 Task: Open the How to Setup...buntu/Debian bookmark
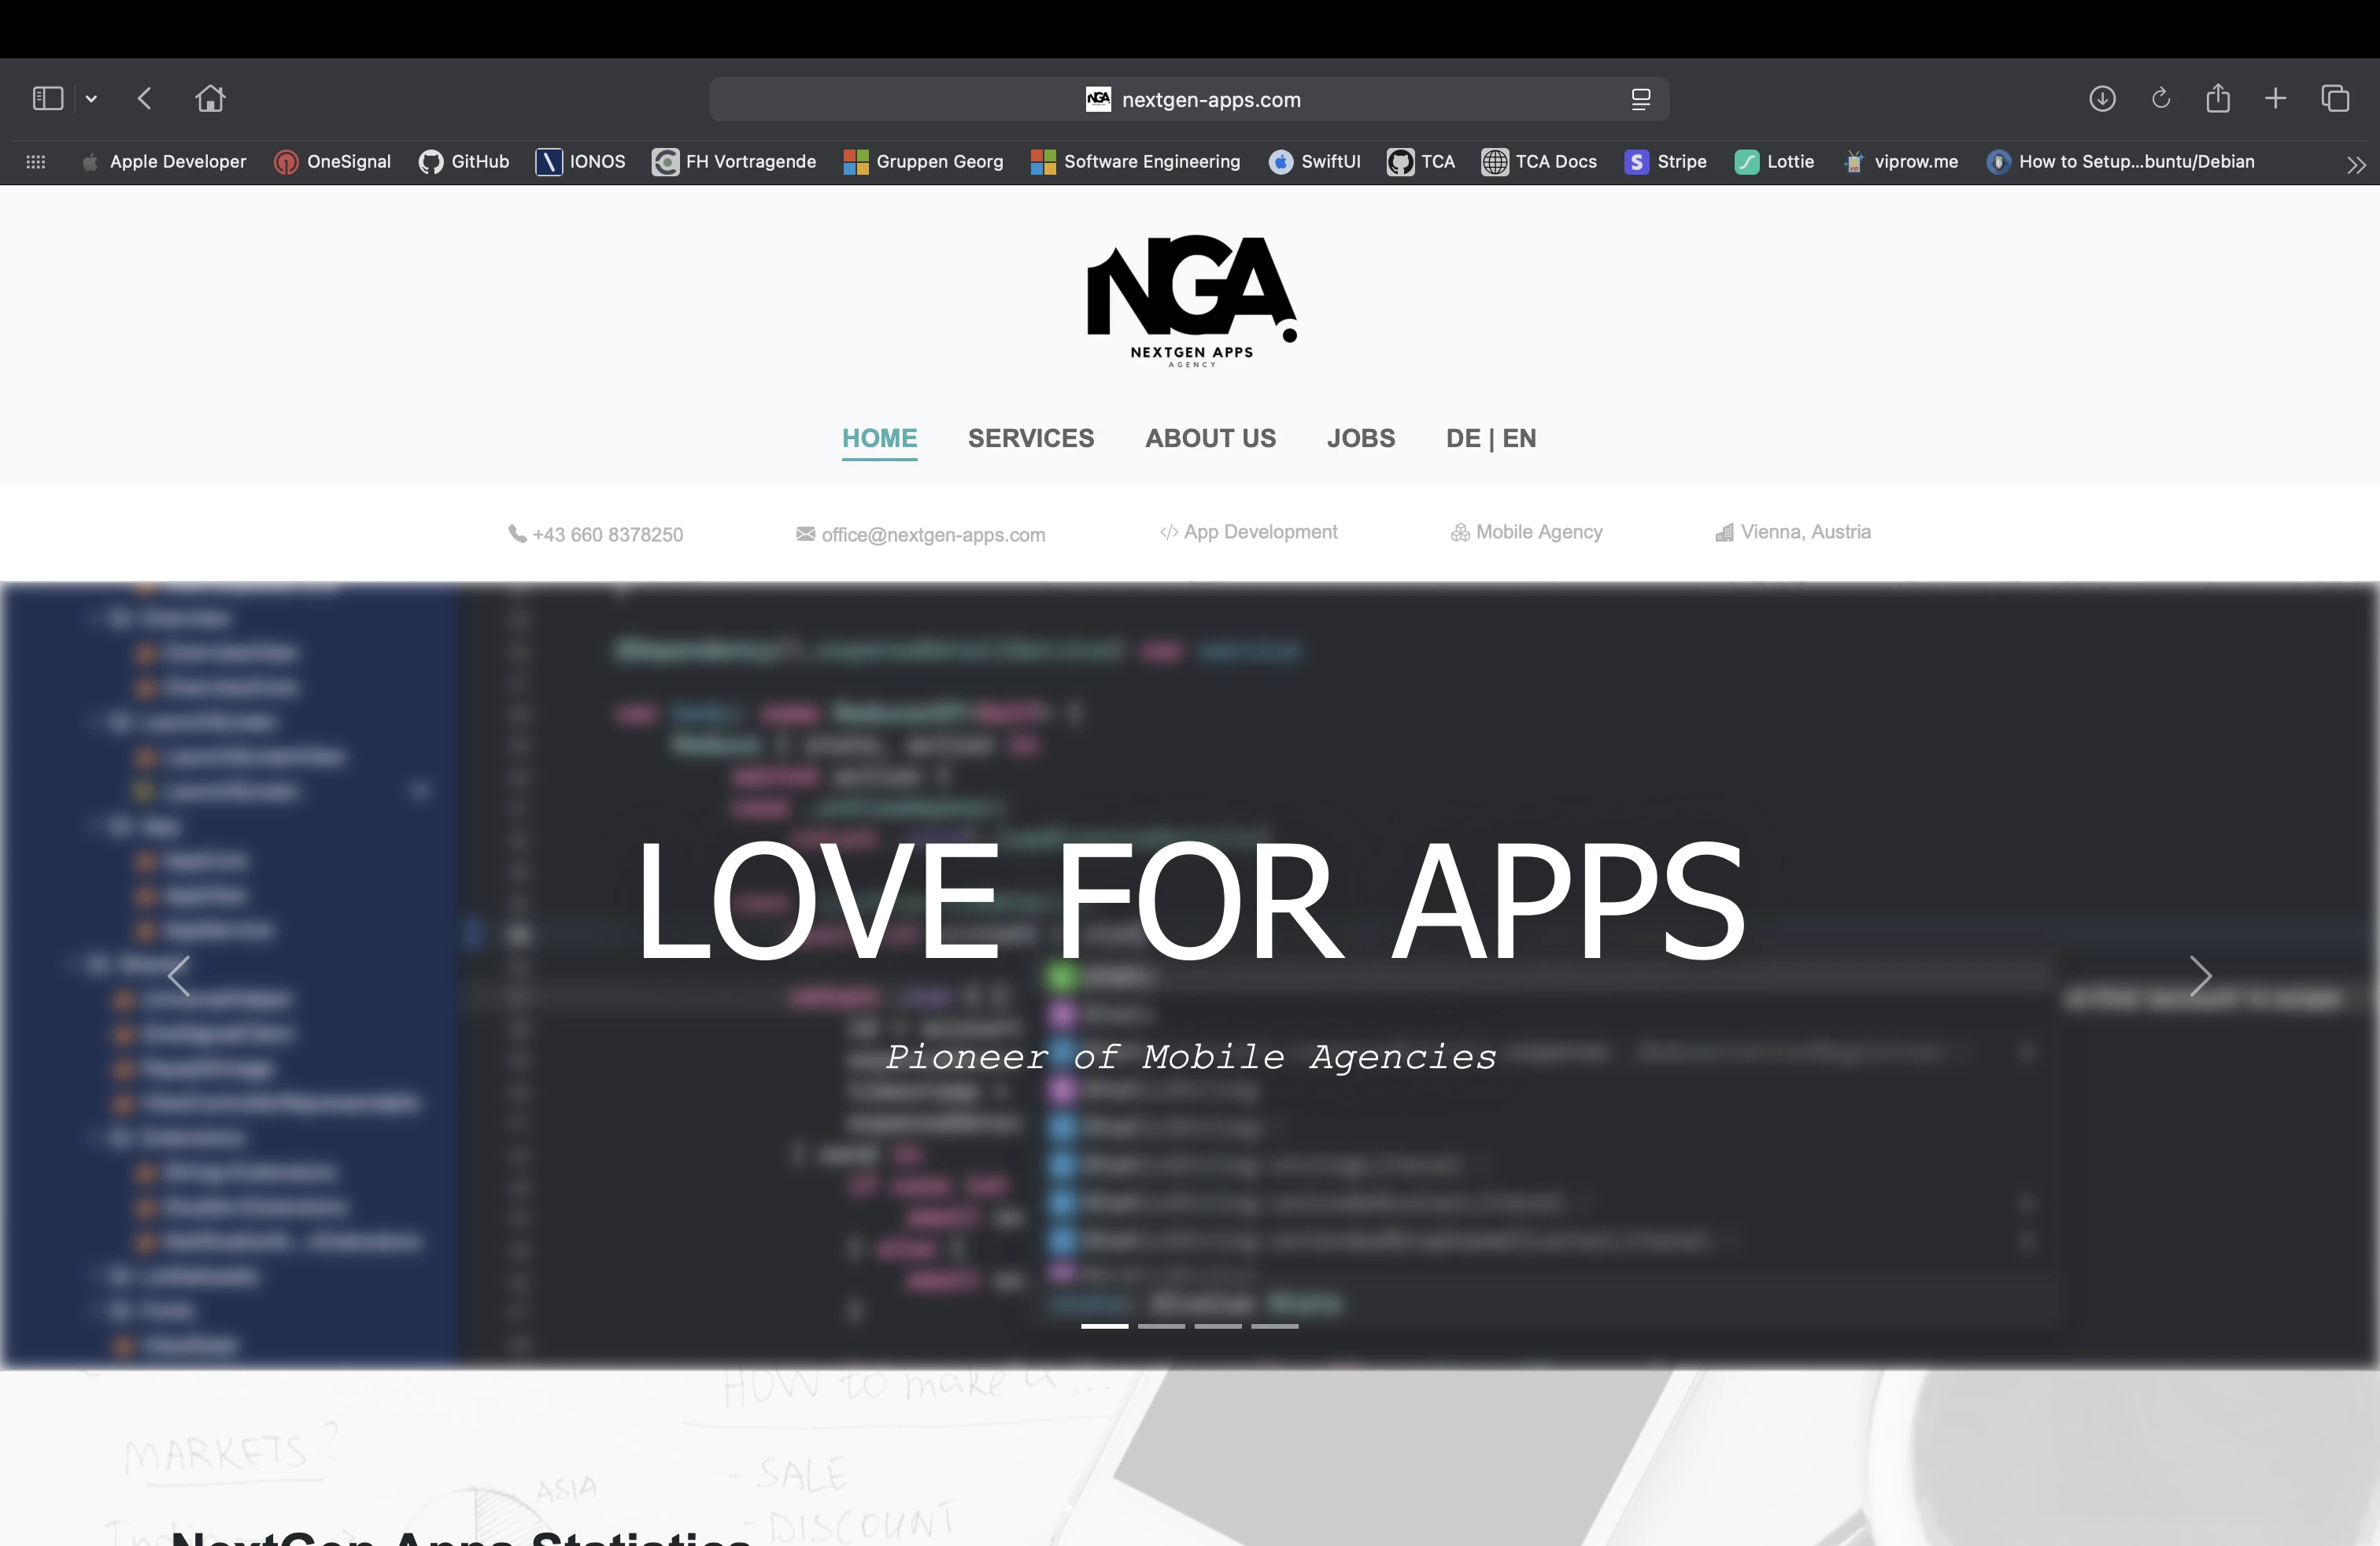coord(2120,162)
